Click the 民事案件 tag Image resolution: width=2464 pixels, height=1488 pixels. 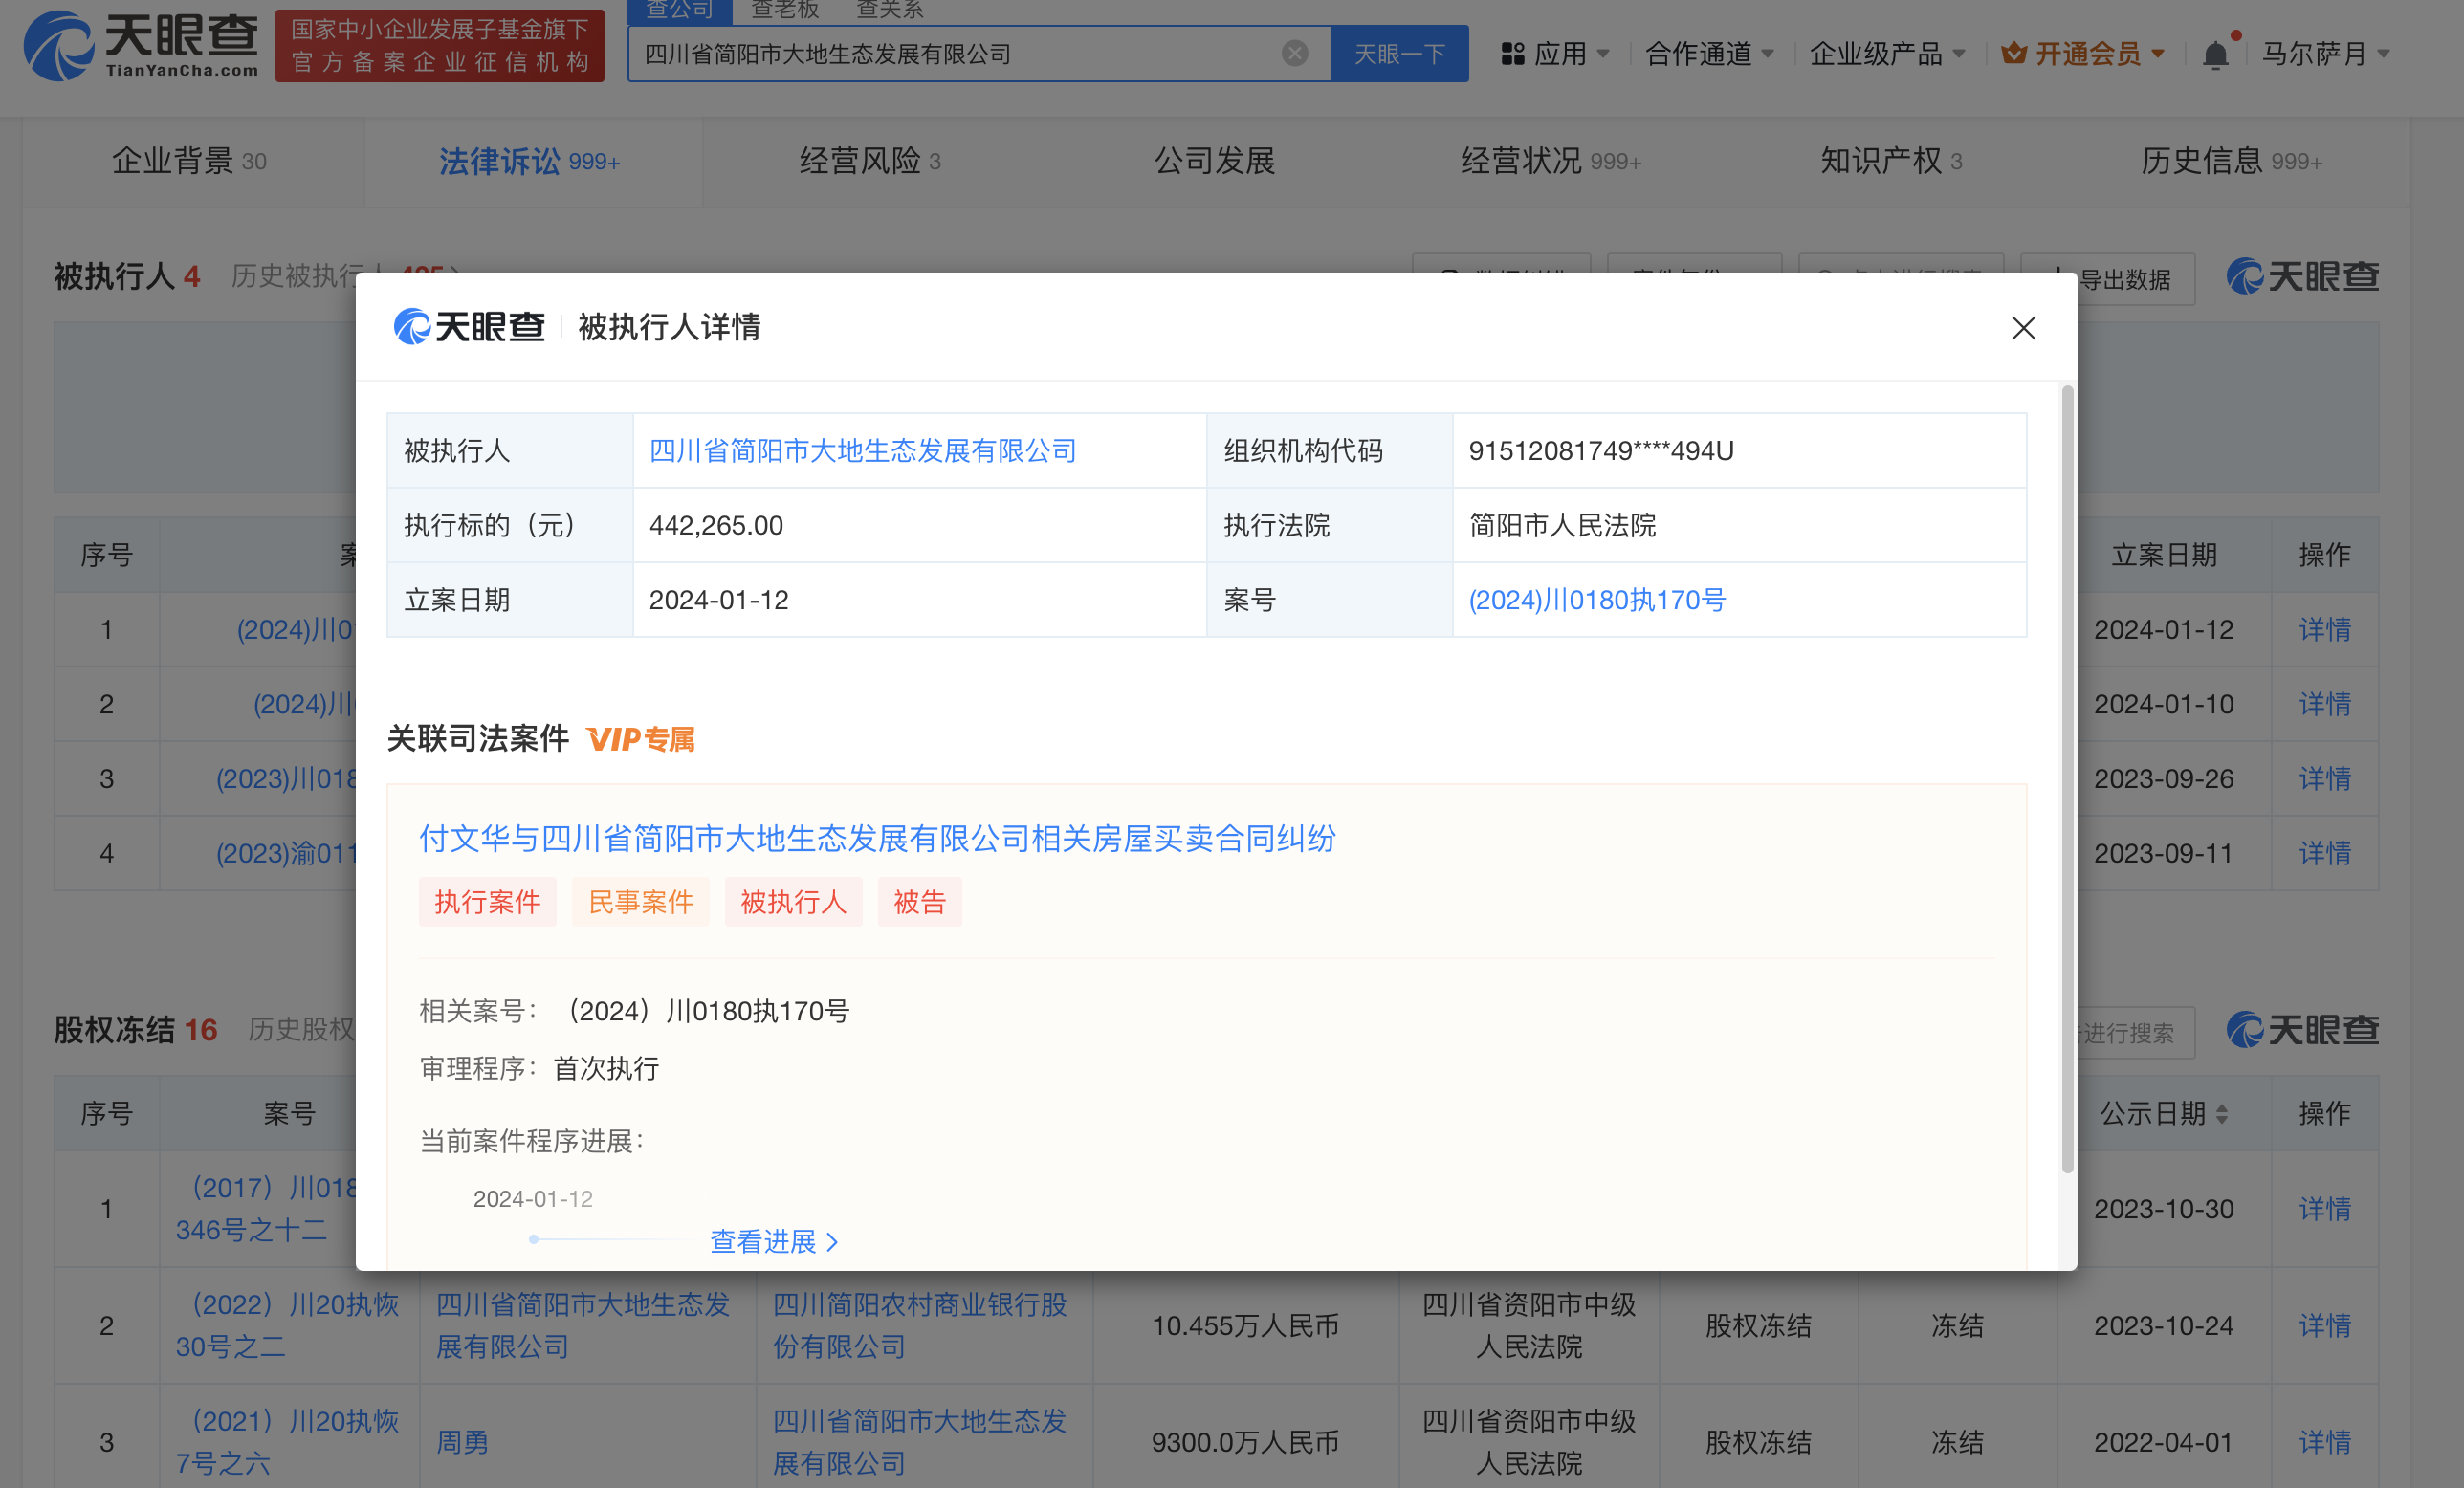640,902
